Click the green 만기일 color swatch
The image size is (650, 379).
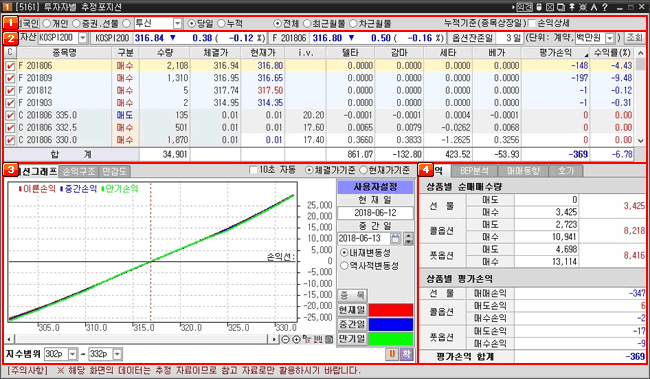[x=390, y=339]
